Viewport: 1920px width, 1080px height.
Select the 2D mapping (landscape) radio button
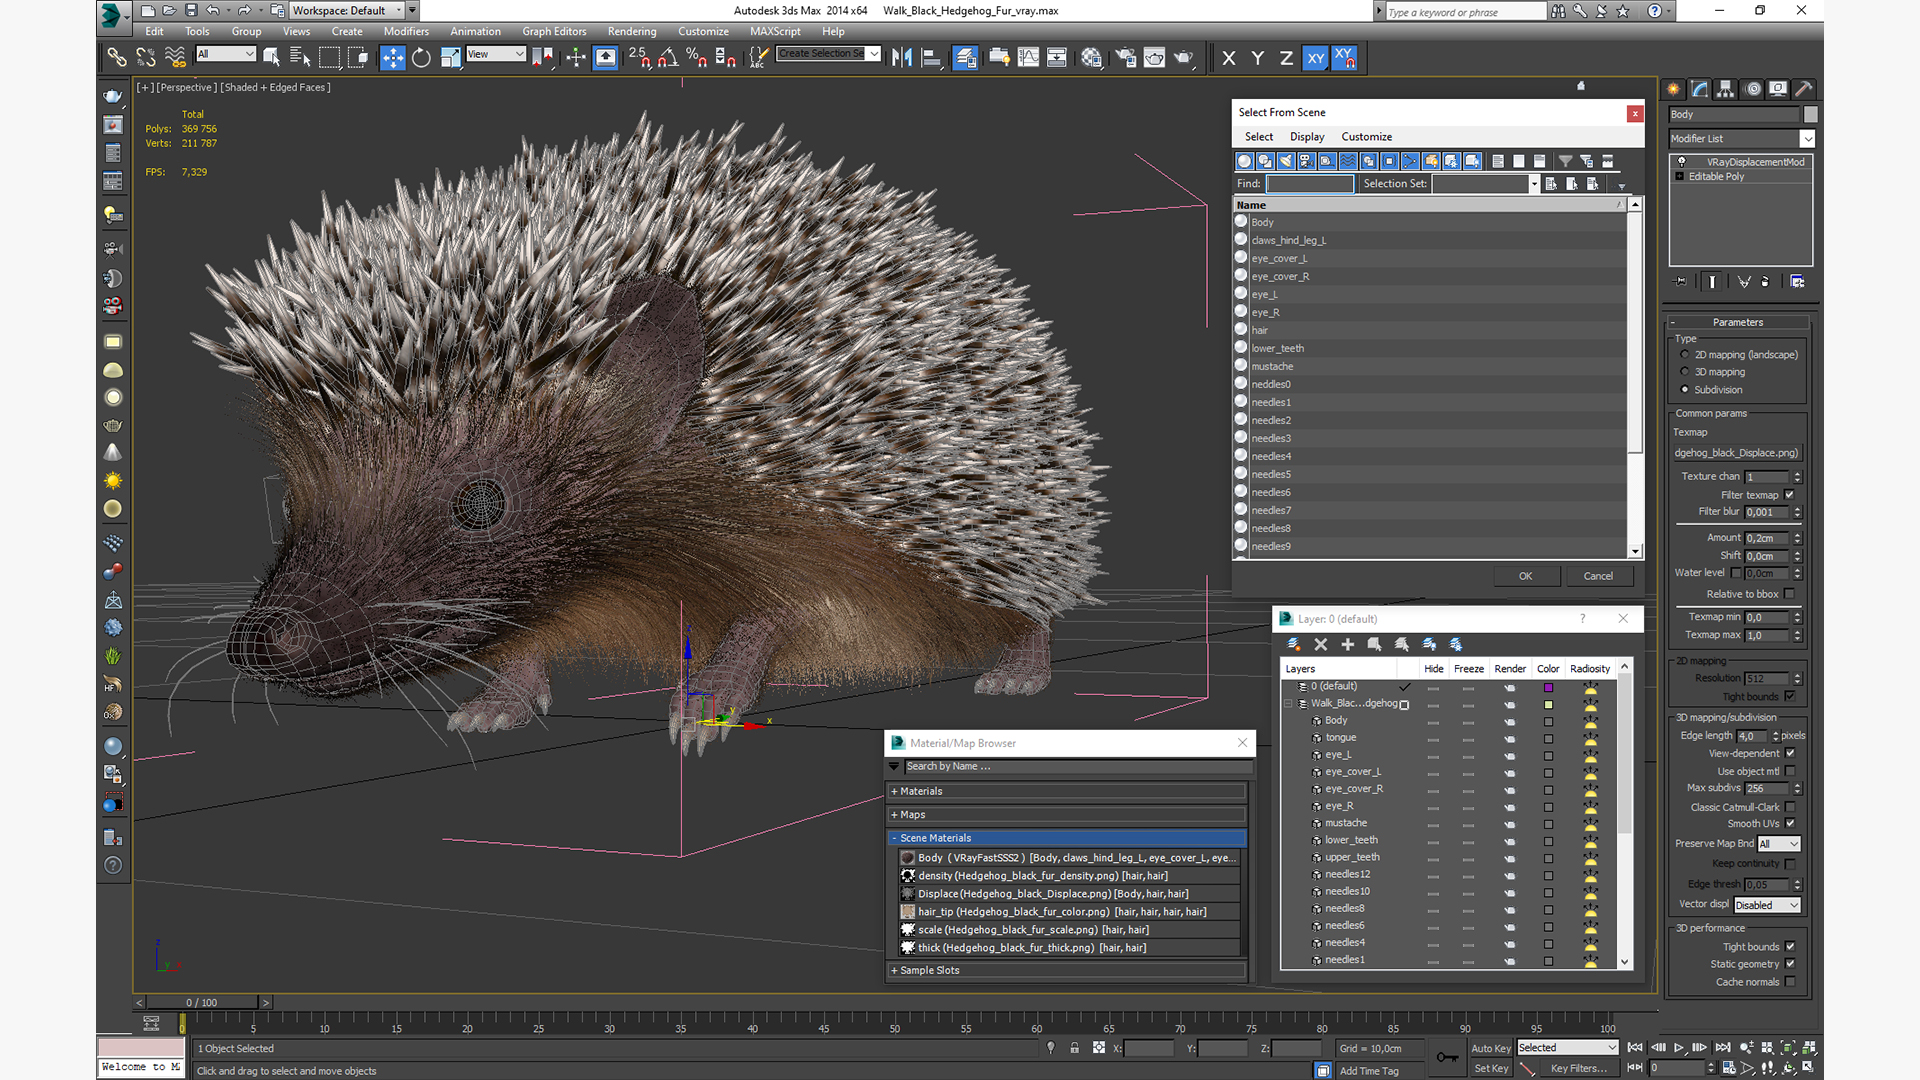1685,355
